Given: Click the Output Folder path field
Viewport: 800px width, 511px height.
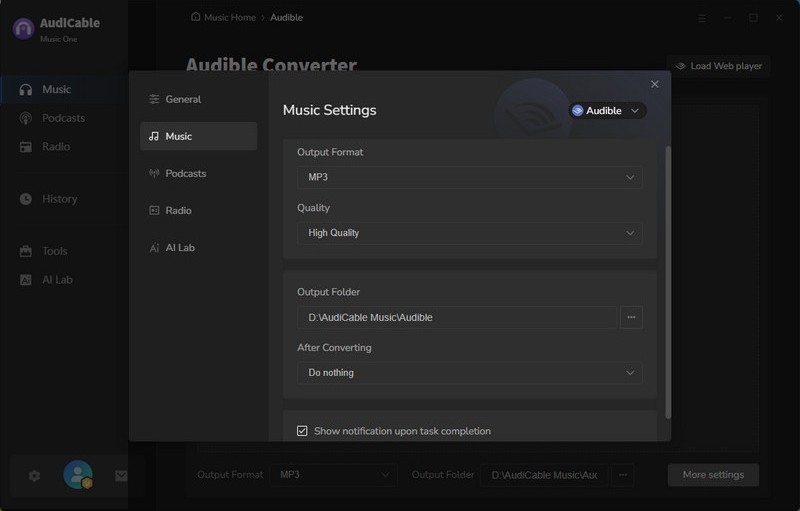Looking at the screenshot, I should tap(457, 317).
